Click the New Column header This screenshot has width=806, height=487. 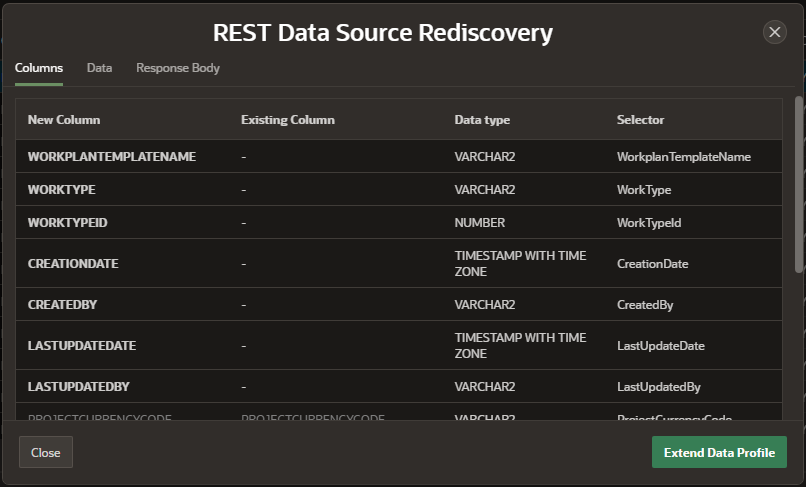point(64,119)
